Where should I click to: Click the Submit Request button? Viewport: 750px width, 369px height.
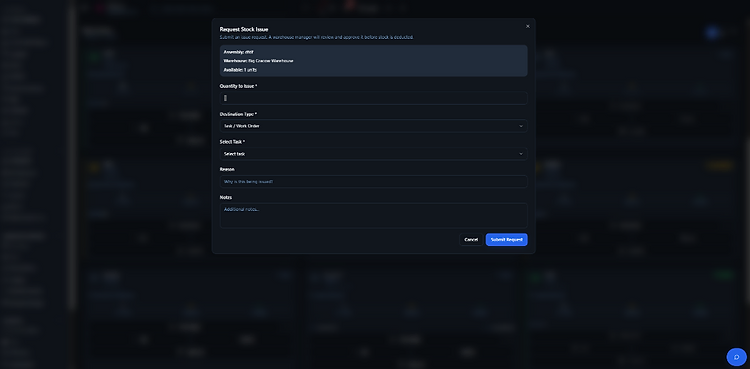pyautogui.click(x=507, y=240)
